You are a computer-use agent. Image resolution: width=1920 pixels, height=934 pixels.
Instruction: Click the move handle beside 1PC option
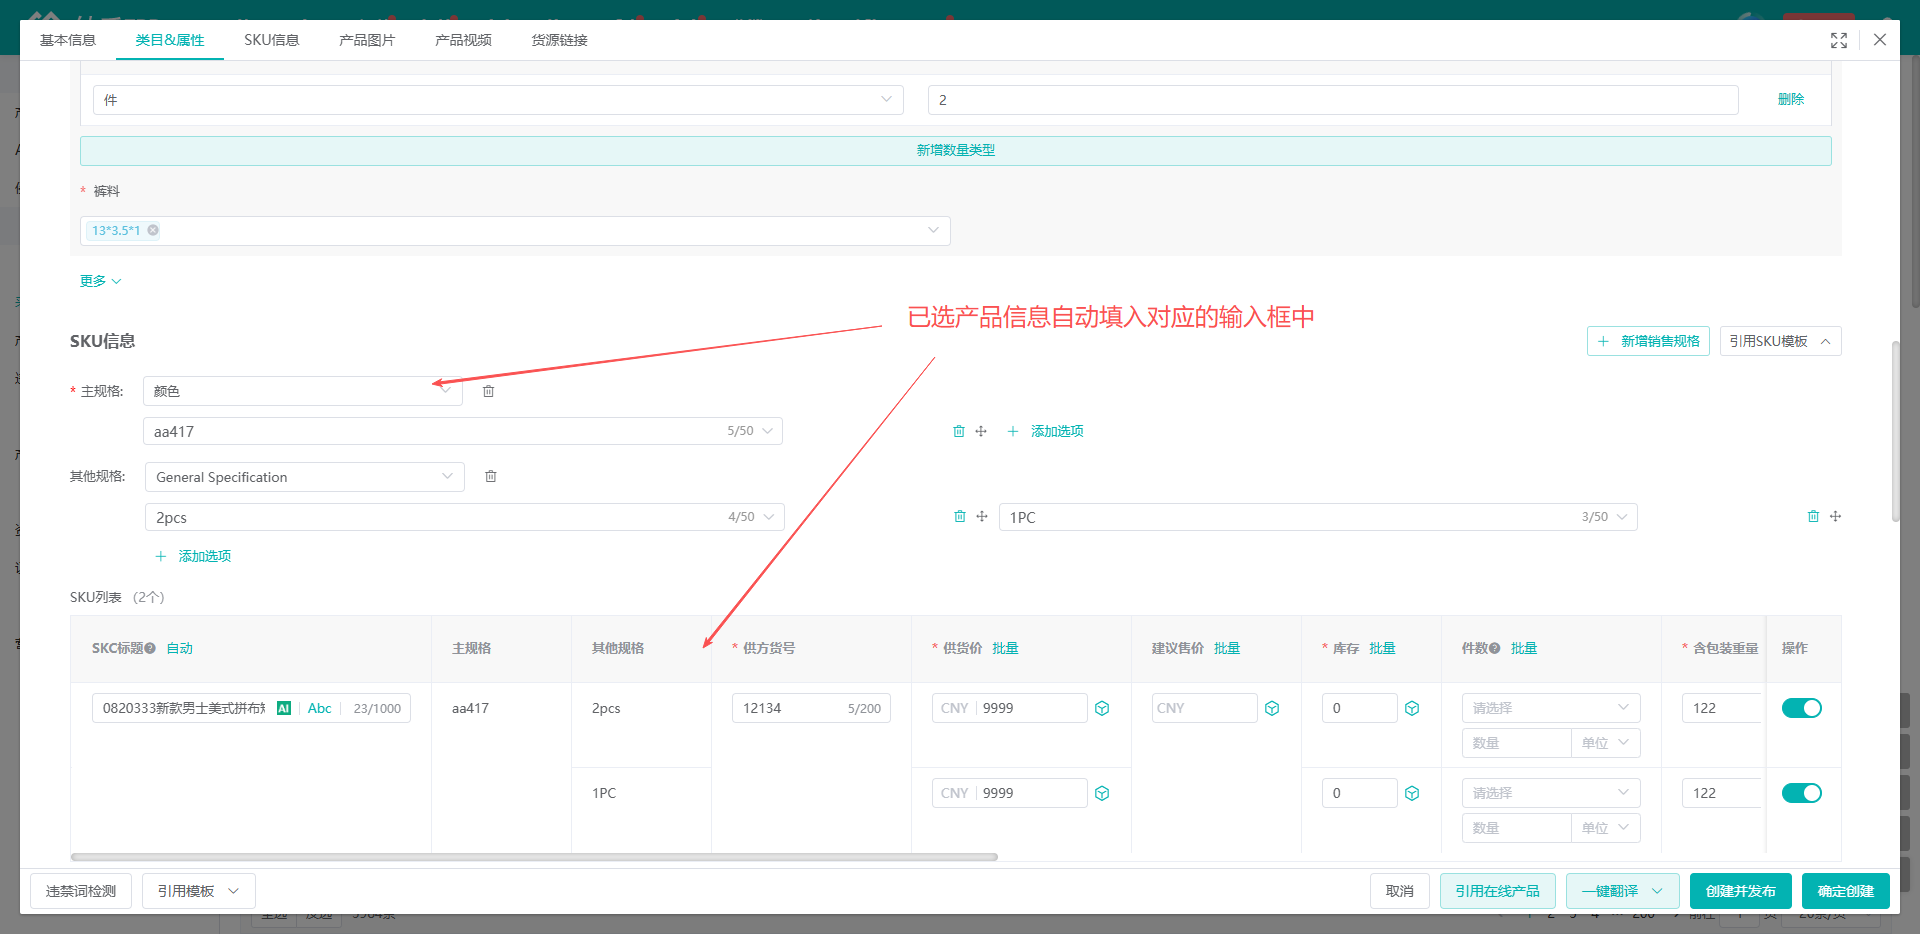click(x=1835, y=516)
